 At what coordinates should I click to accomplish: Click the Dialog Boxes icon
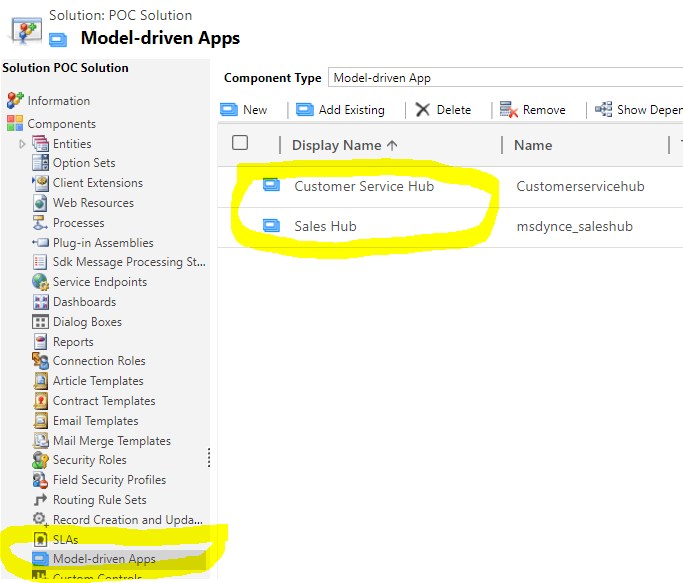tap(41, 322)
